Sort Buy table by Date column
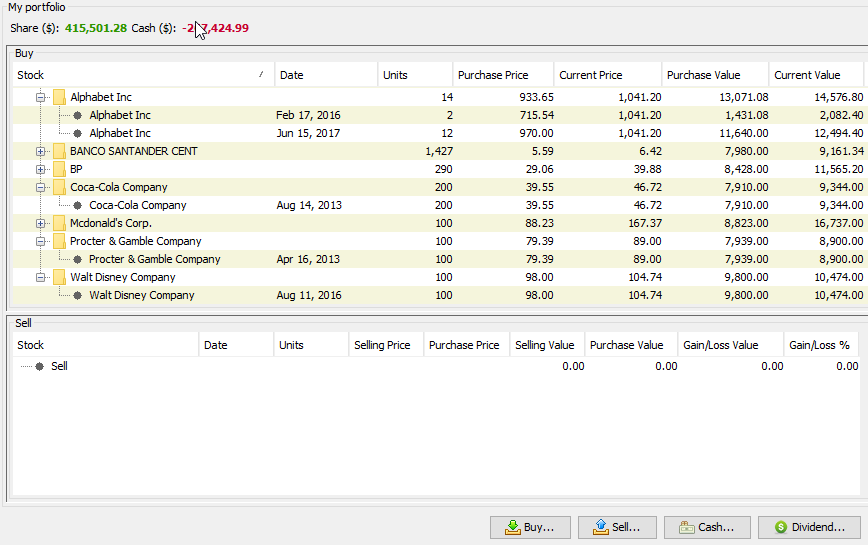 (x=326, y=75)
